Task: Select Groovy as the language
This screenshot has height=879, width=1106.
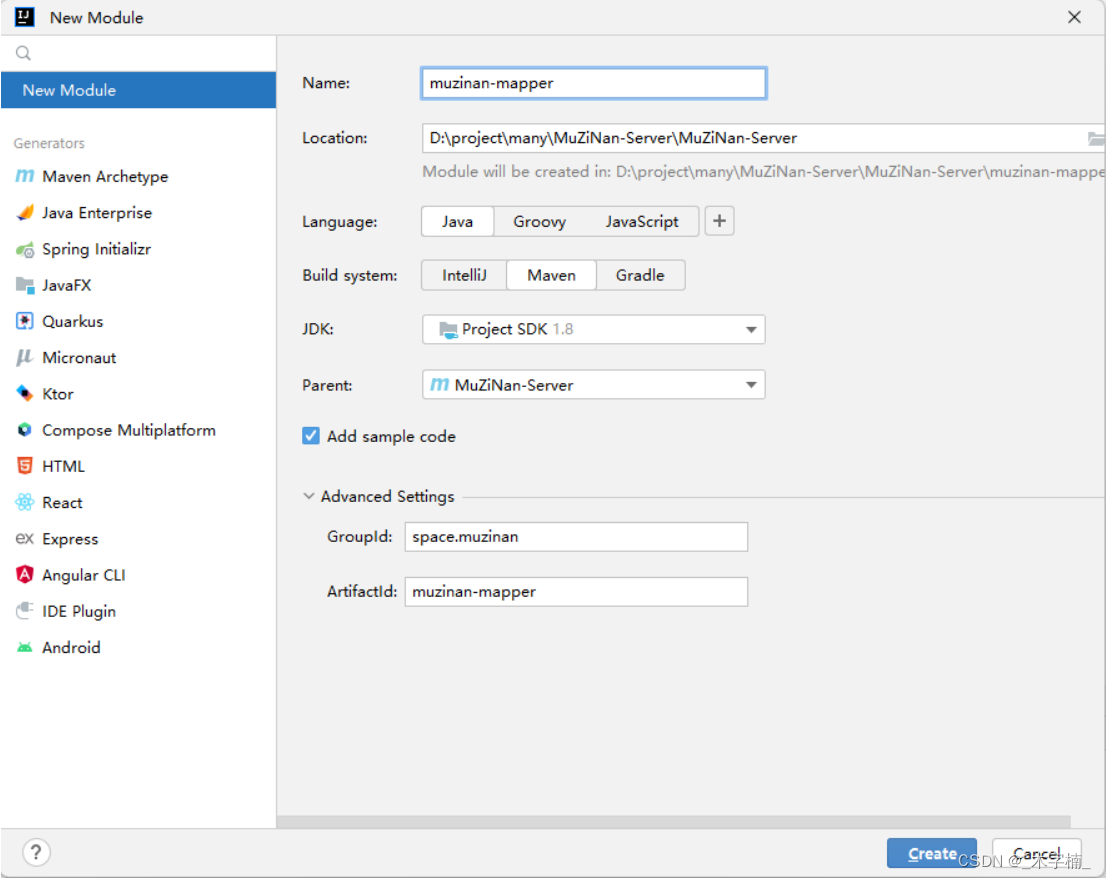Action: (x=539, y=222)
